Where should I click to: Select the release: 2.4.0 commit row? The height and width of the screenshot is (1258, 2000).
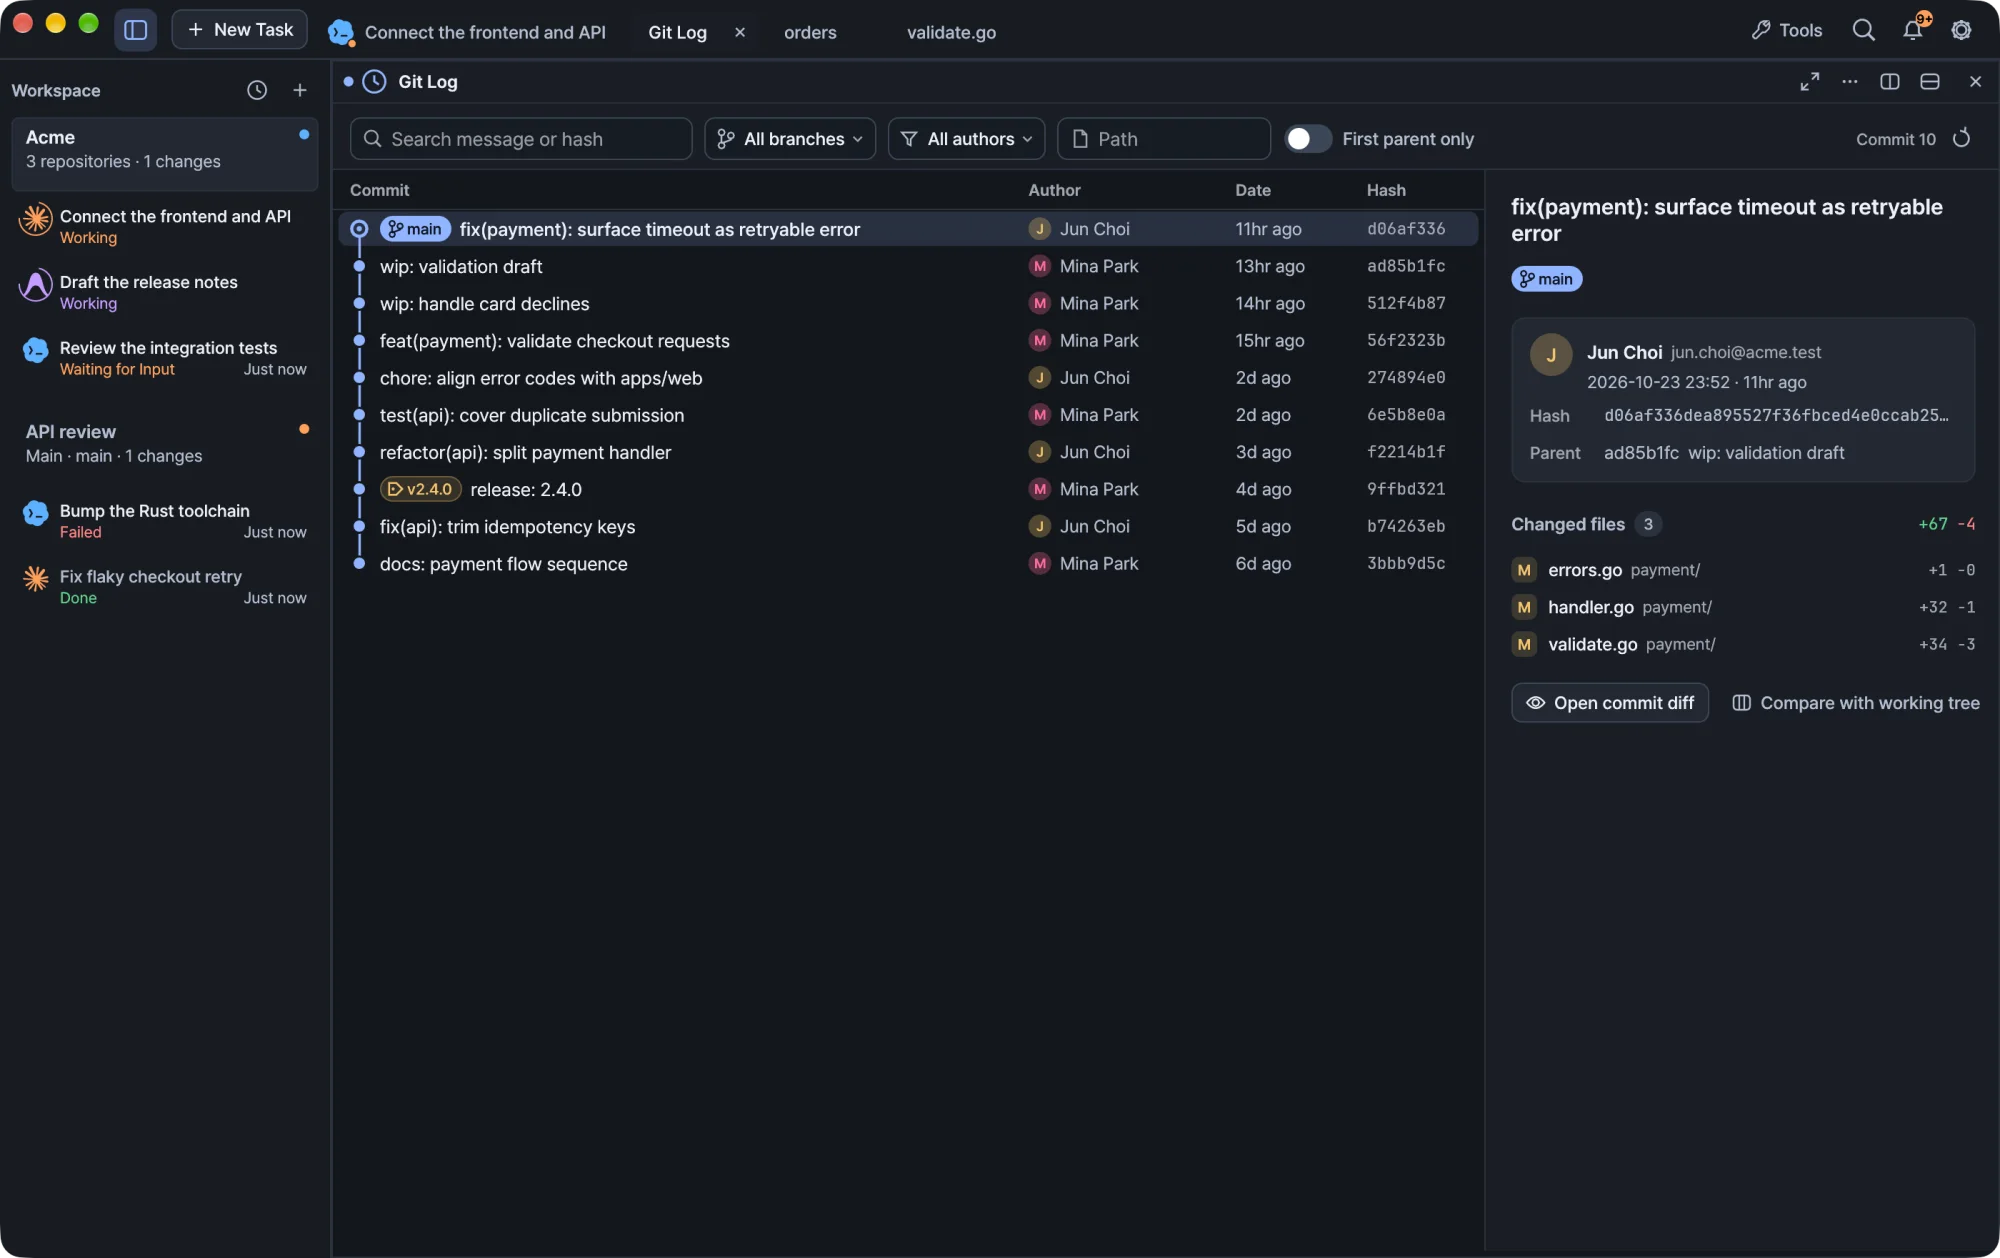click(907, 489)
